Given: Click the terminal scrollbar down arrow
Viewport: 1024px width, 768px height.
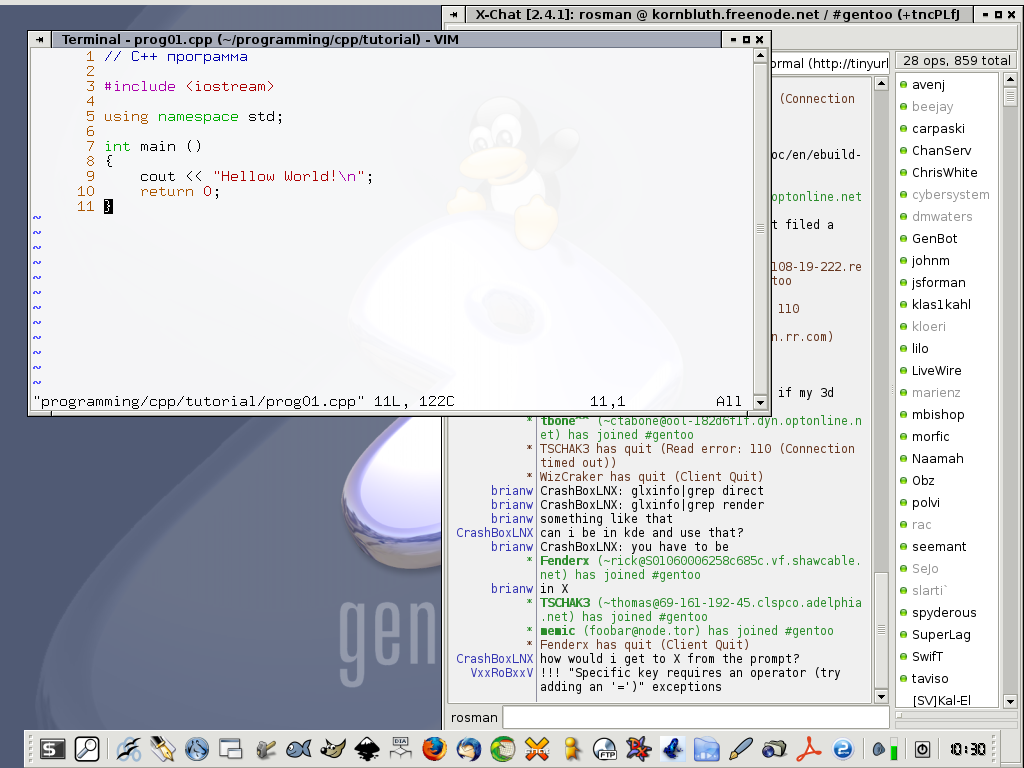Looking at the screenshot, I should (760, 402).
